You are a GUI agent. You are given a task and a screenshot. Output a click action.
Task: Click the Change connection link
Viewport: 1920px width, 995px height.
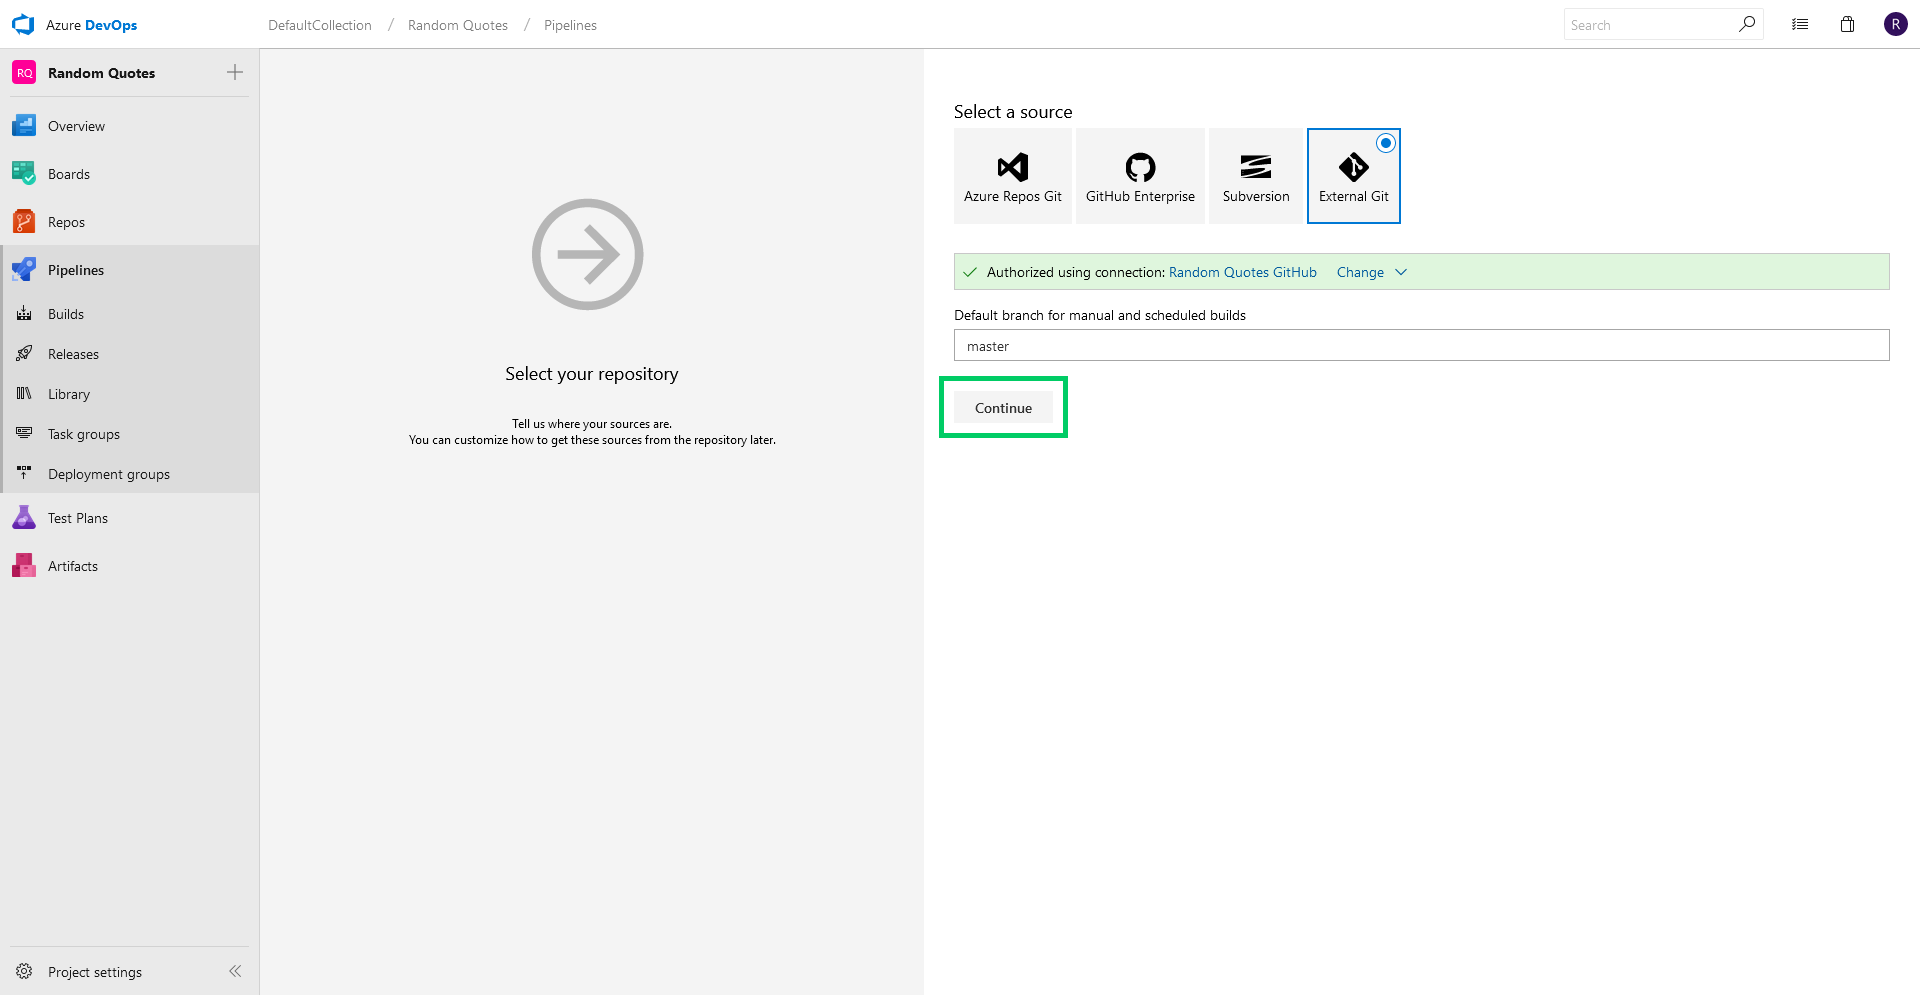1360,272
